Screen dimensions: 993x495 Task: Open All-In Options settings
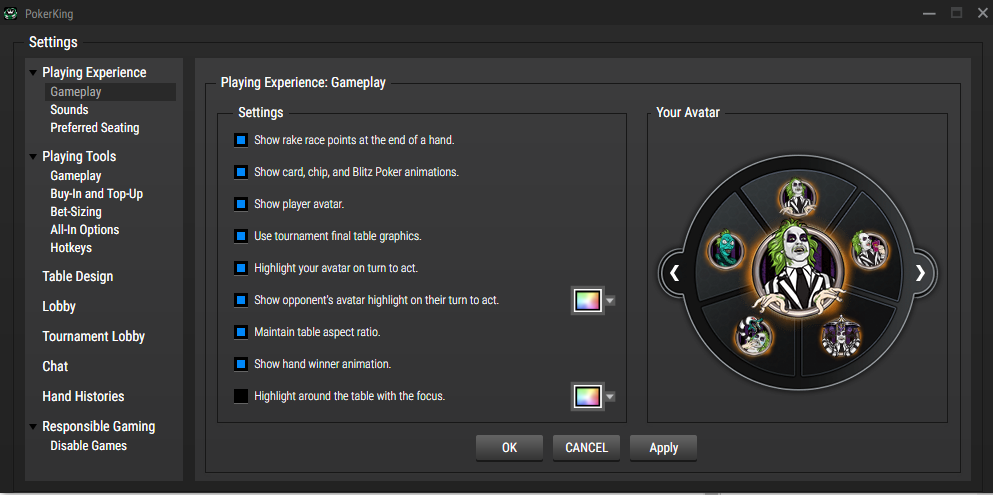point(84,229)
